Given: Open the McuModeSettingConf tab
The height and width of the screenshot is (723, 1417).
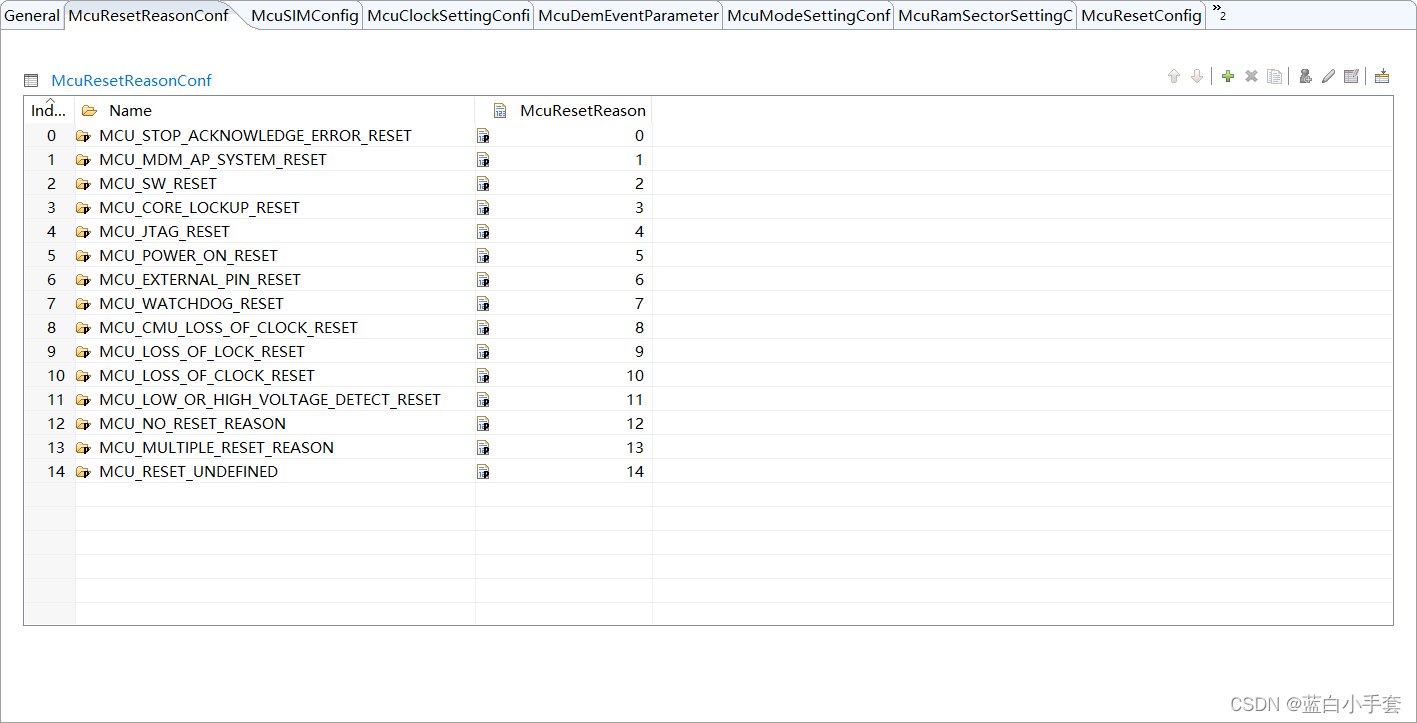Looking at the screenshot, I should (x=808, y=15).
